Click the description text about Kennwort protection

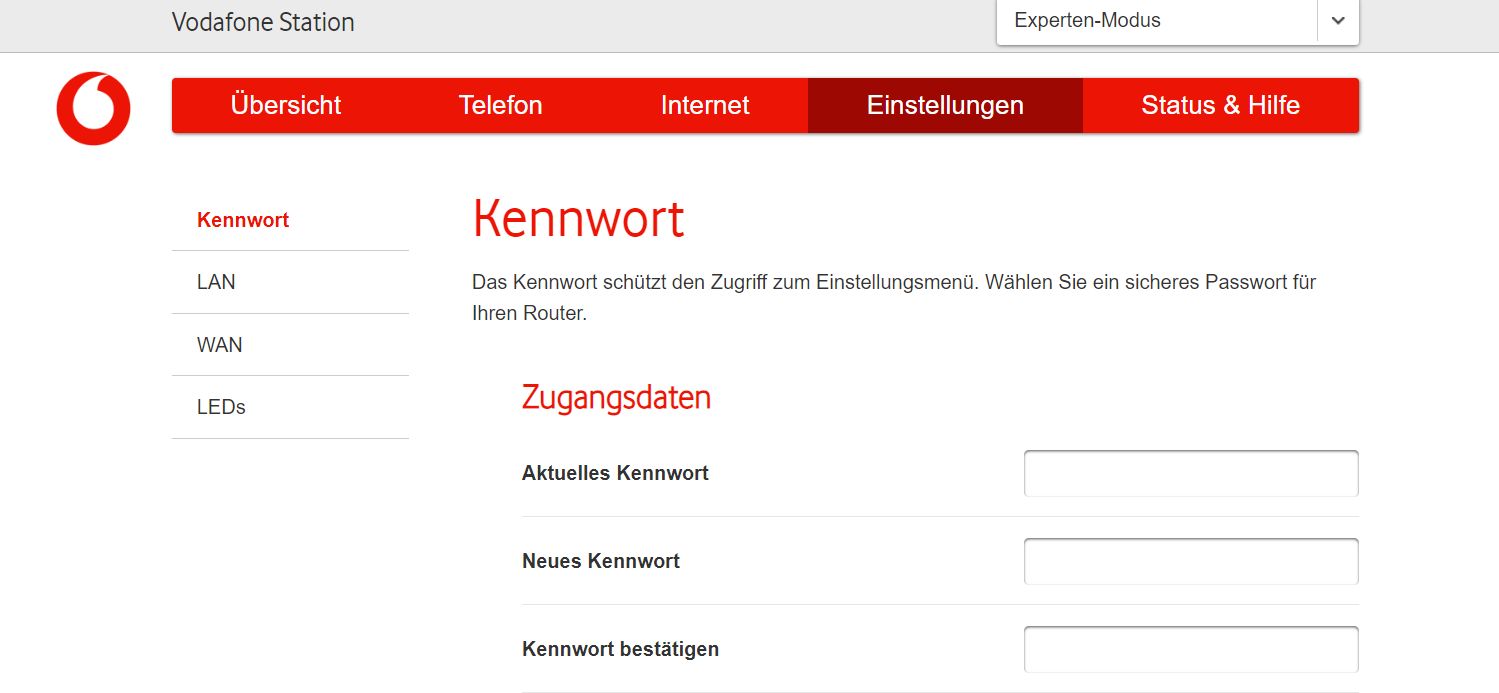pos(894,297)
